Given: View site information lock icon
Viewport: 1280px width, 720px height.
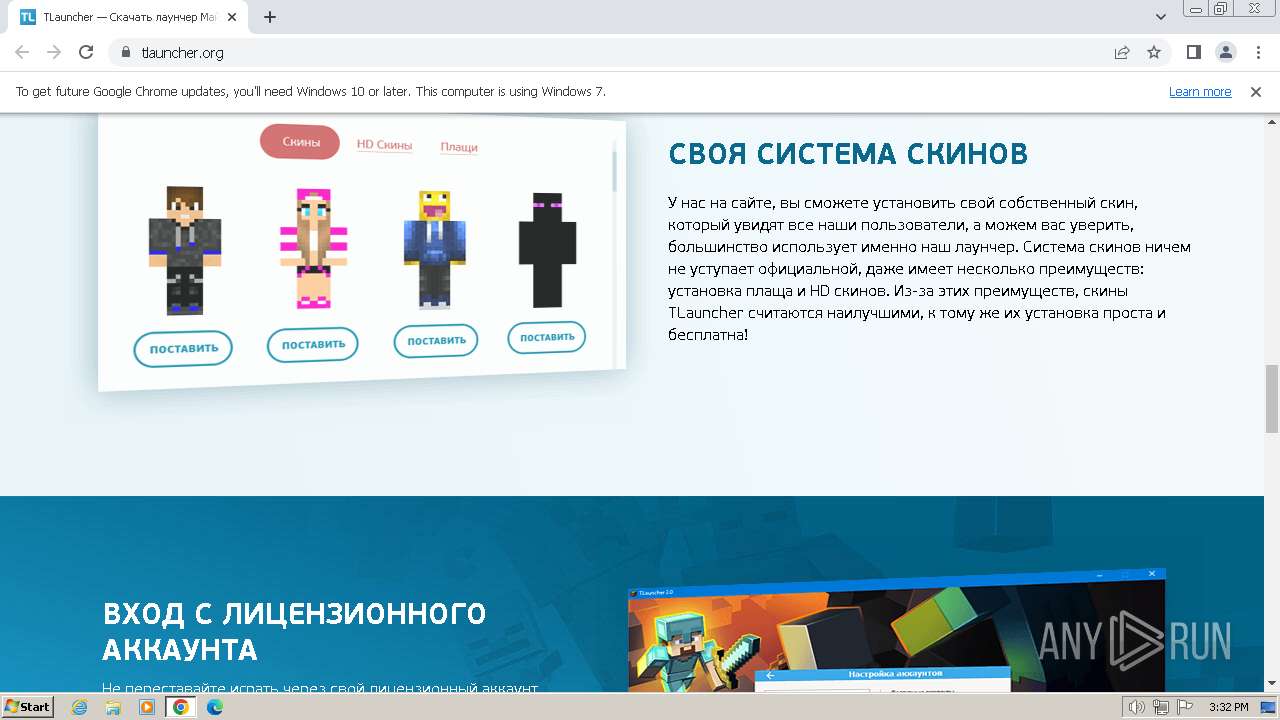Looking at the screenshot, I should (x=125, y=52).
